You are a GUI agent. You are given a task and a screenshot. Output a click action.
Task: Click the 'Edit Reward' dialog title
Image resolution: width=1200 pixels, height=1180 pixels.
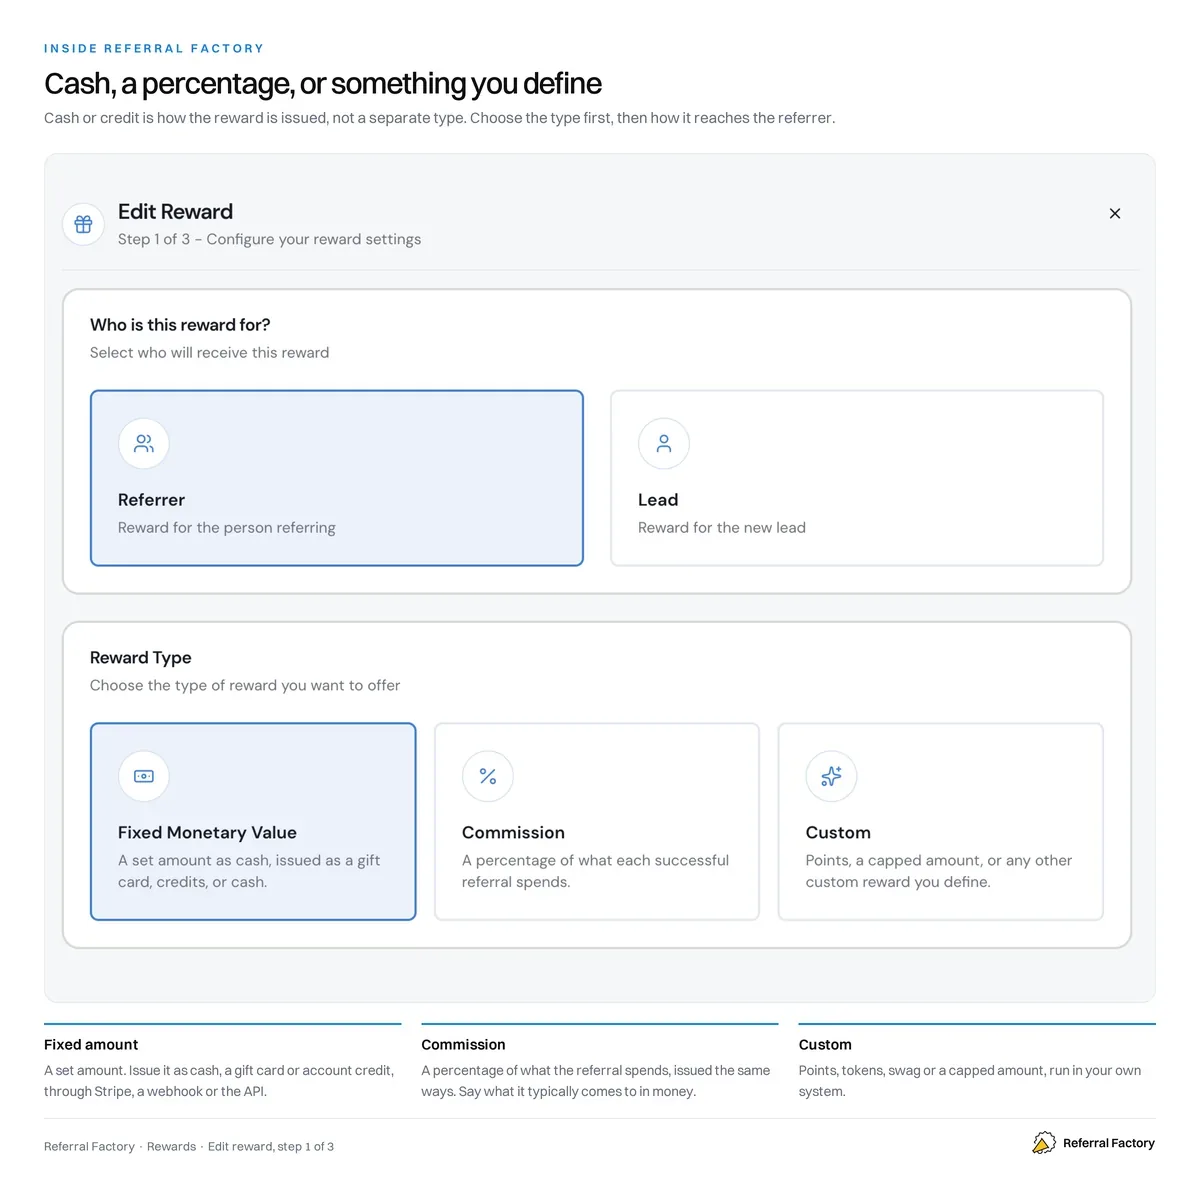175,212
